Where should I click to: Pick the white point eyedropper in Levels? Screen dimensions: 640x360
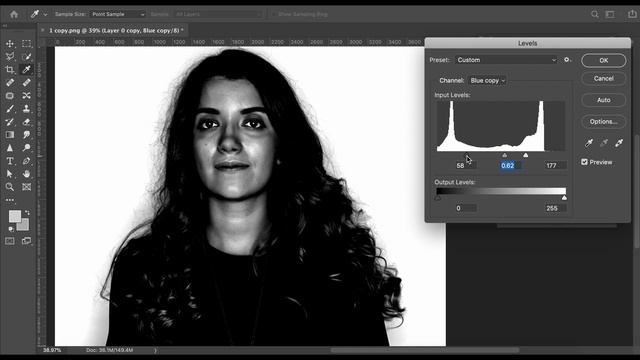tap(619, 142)
